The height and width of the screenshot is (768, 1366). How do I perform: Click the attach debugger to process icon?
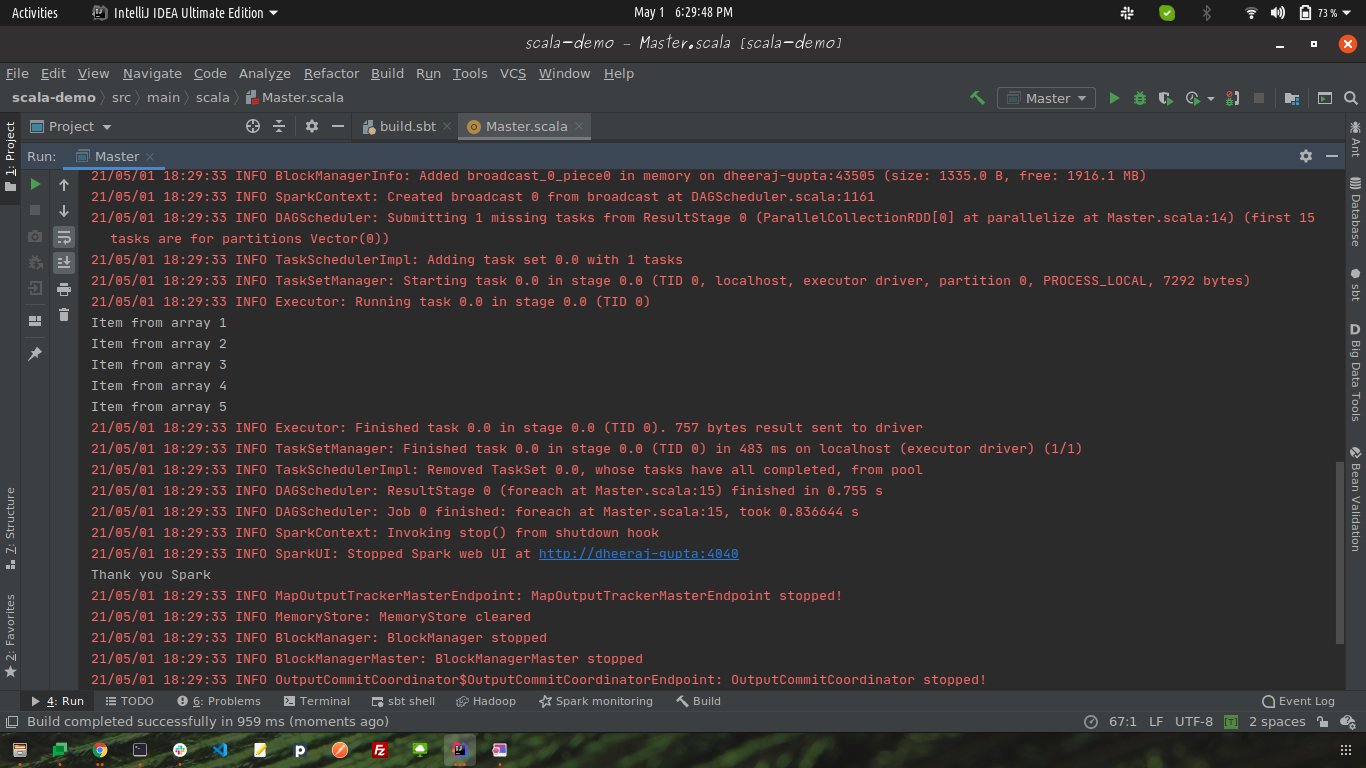pos(1233,98)
